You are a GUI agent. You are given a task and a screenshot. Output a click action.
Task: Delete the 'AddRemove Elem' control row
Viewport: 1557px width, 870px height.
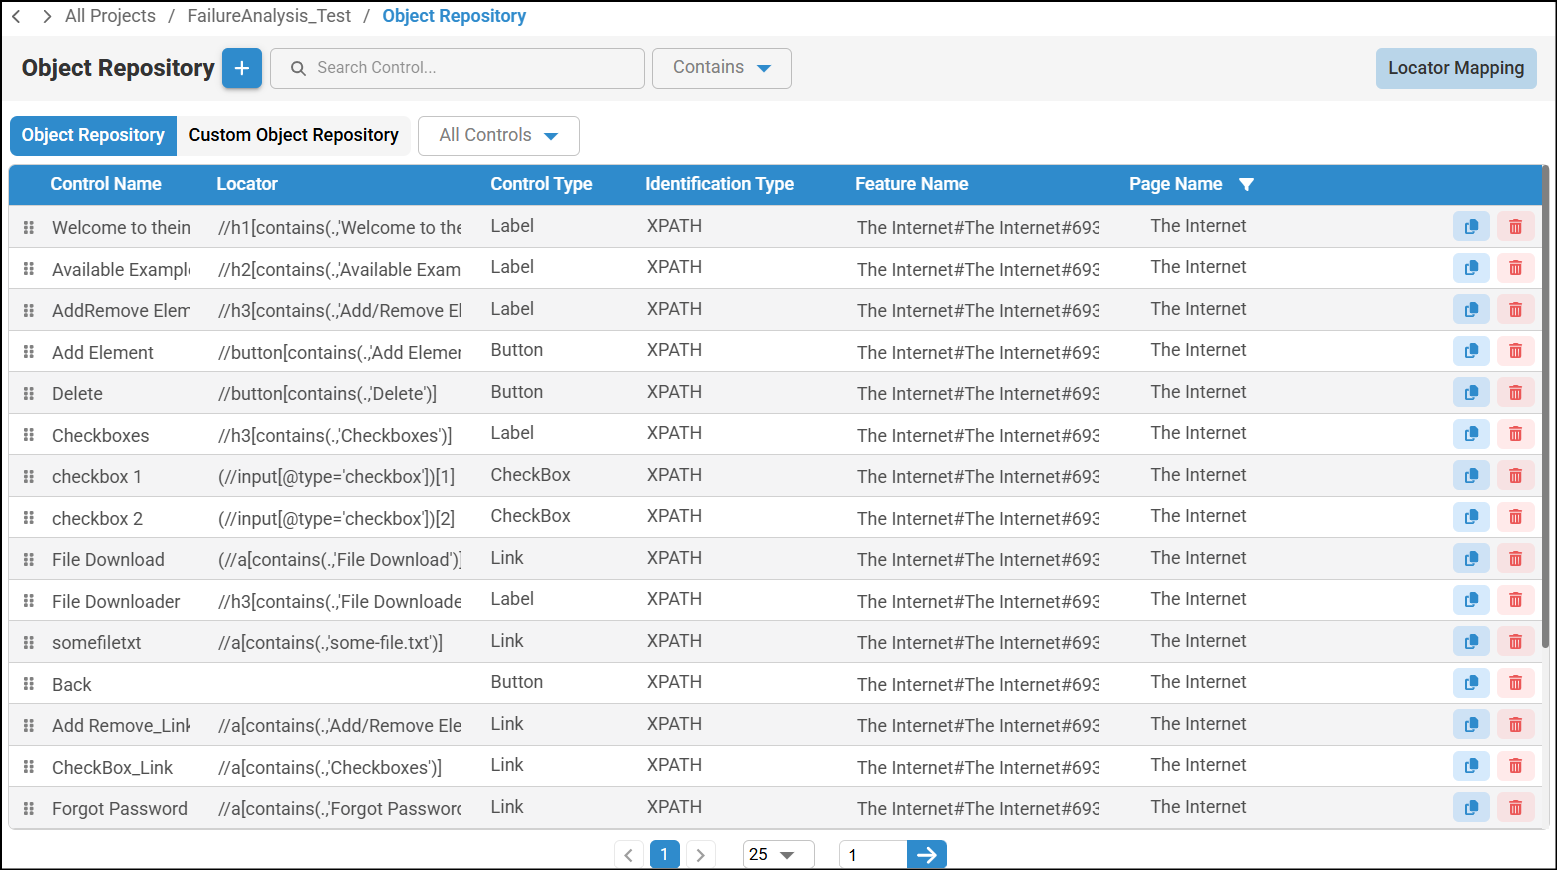1515,310
